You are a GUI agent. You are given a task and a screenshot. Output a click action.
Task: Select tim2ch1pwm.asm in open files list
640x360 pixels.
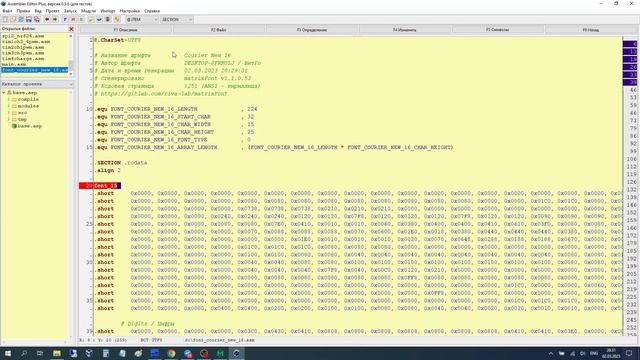click(x=23, y=47)
